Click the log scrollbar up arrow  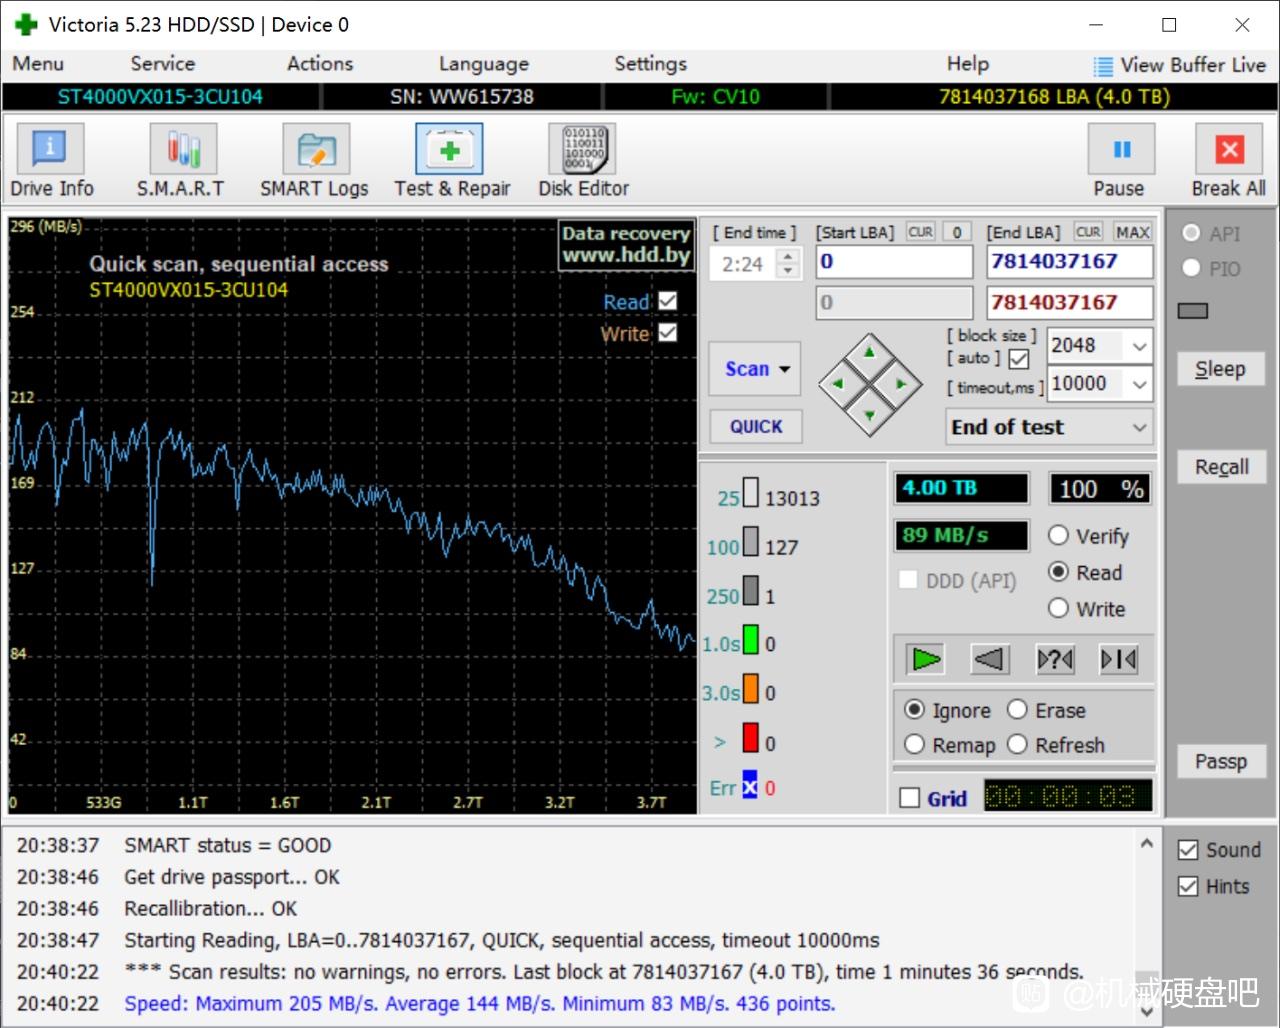pyautogui.click(x=1147, y=843)
